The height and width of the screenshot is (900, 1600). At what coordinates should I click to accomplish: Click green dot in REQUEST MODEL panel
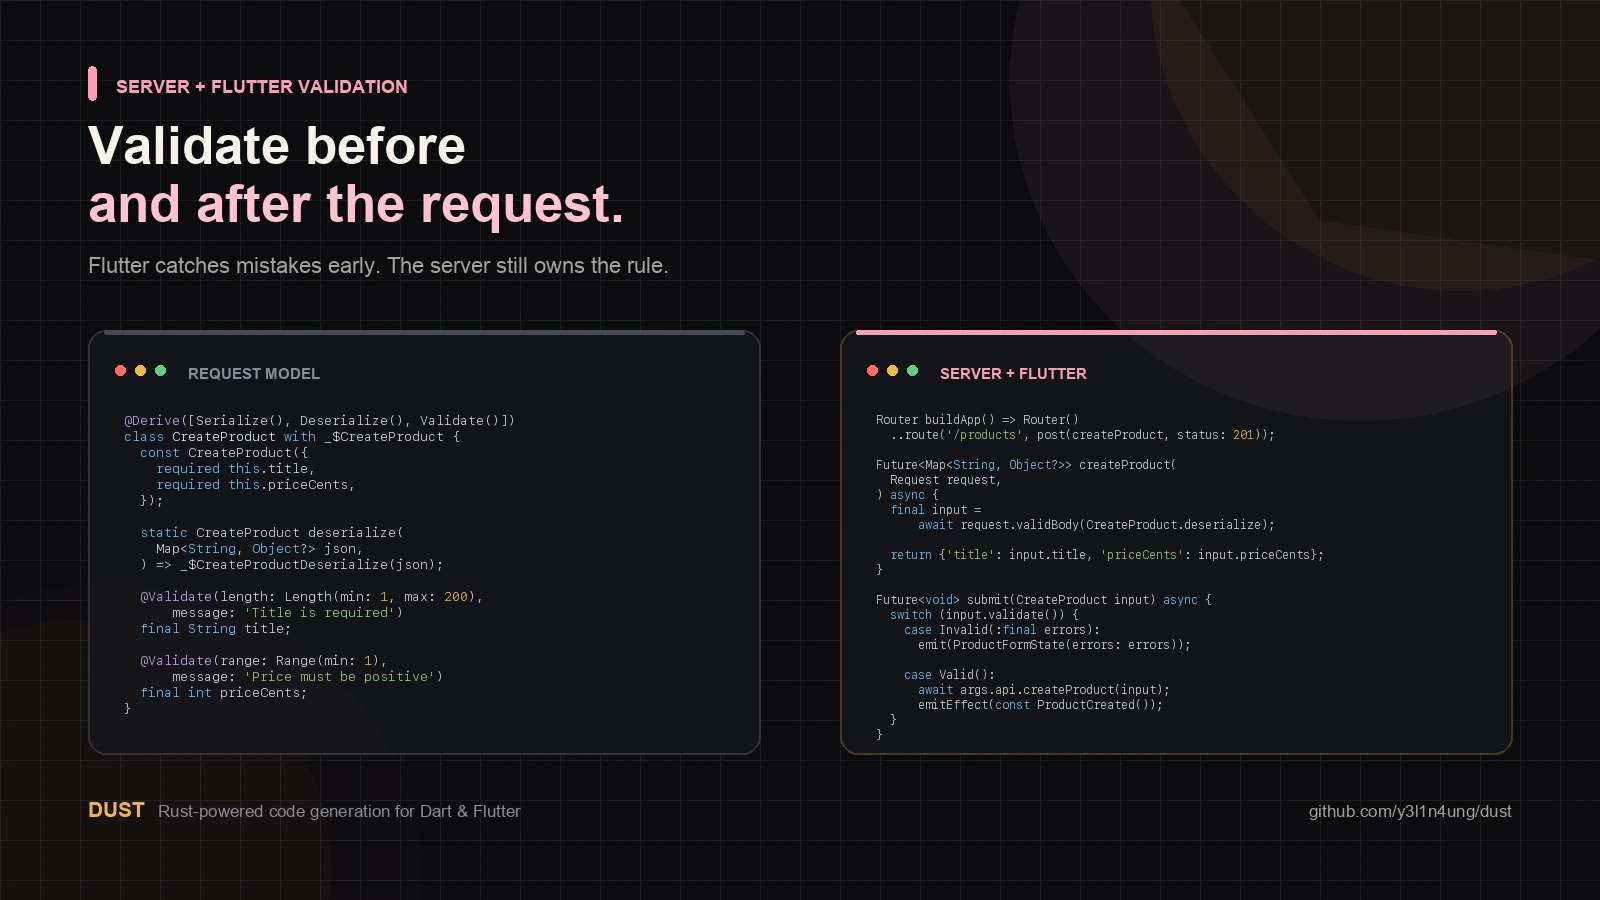[x=160, y=371]
